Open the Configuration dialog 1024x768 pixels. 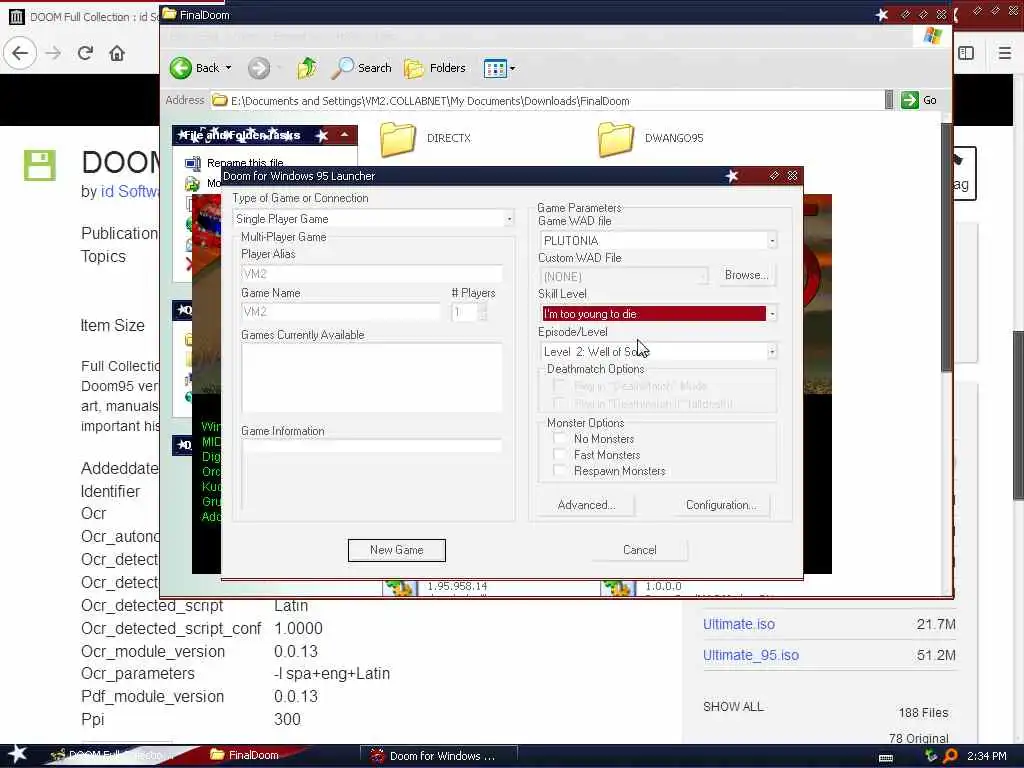[x=721, y=505]
